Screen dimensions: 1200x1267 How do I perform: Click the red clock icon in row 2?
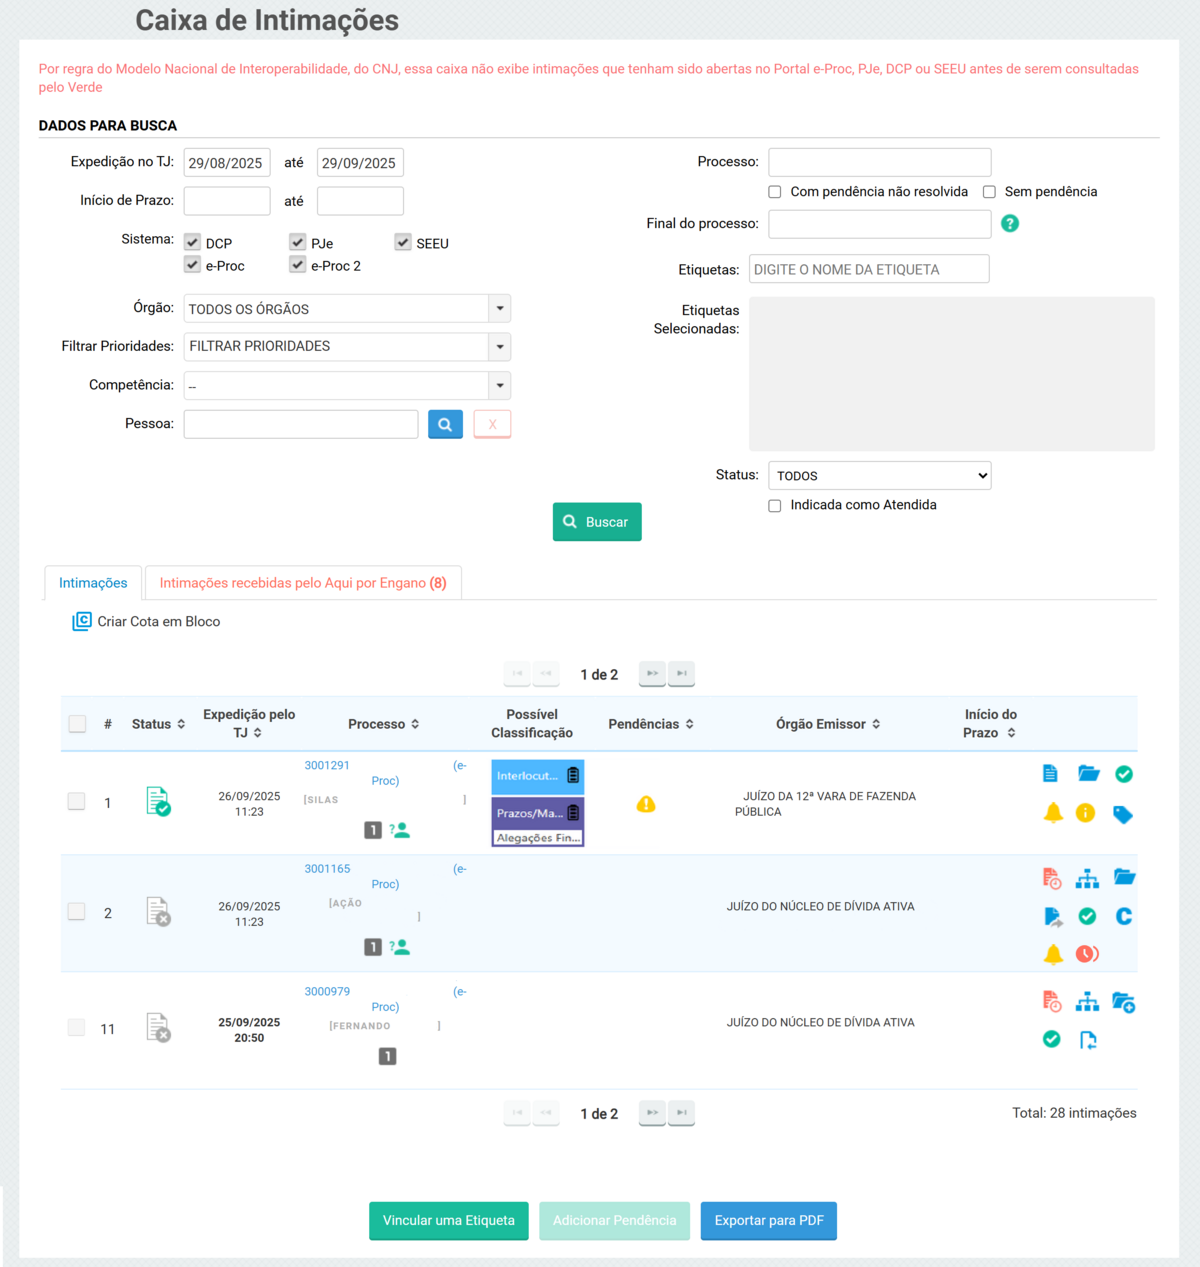1087,954
